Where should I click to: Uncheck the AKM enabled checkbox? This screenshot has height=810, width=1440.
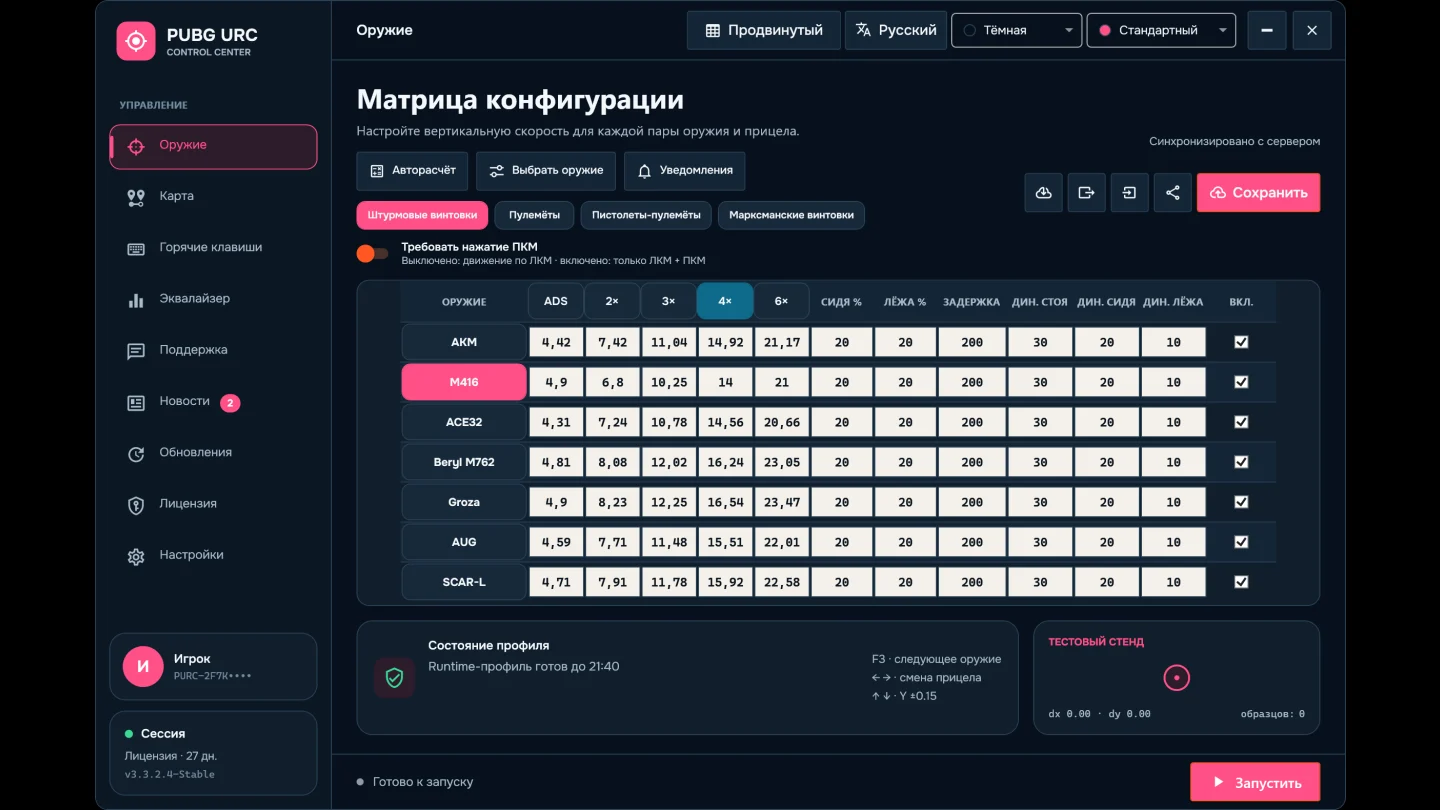click(1241, 342)
